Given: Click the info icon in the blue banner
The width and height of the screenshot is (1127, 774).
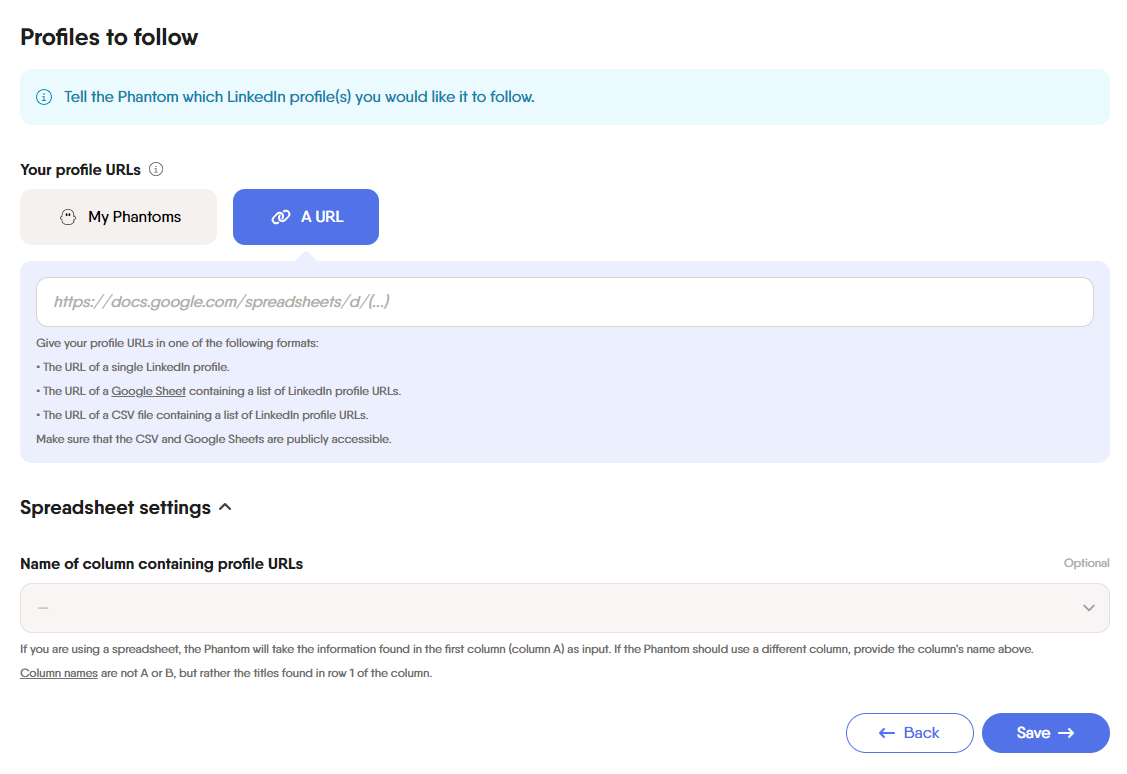Looking at the screenshot, I should [x=44, y=97].
